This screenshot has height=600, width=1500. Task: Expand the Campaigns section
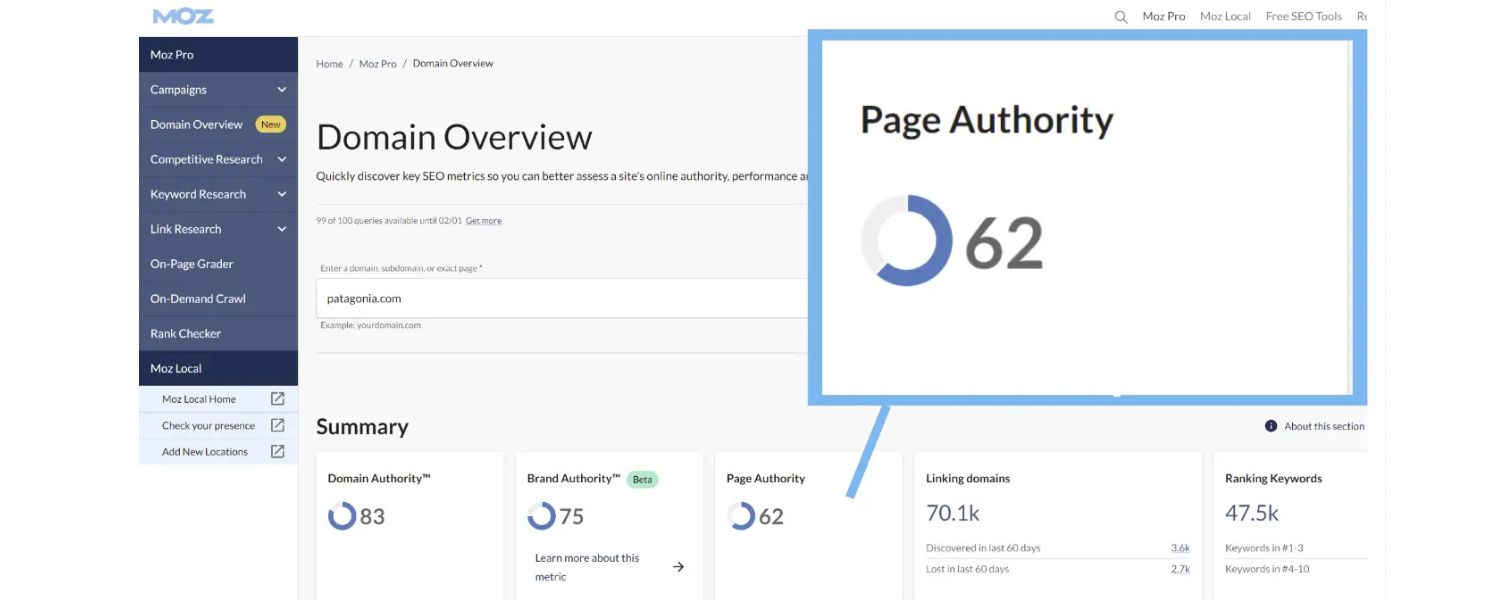coord(284,89)
